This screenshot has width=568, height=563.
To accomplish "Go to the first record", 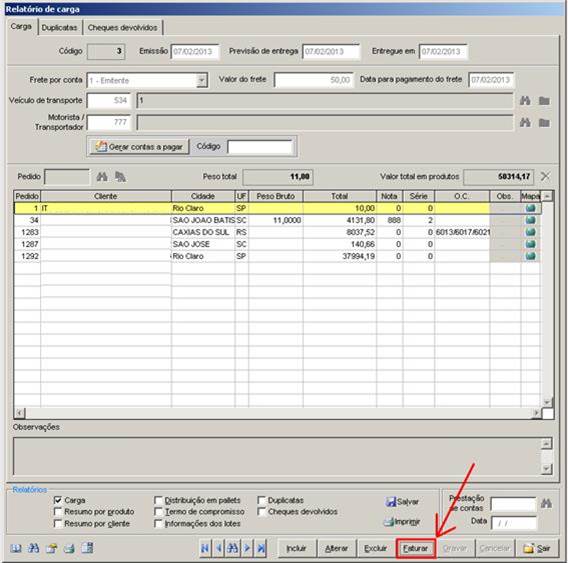I will point(205,548).
